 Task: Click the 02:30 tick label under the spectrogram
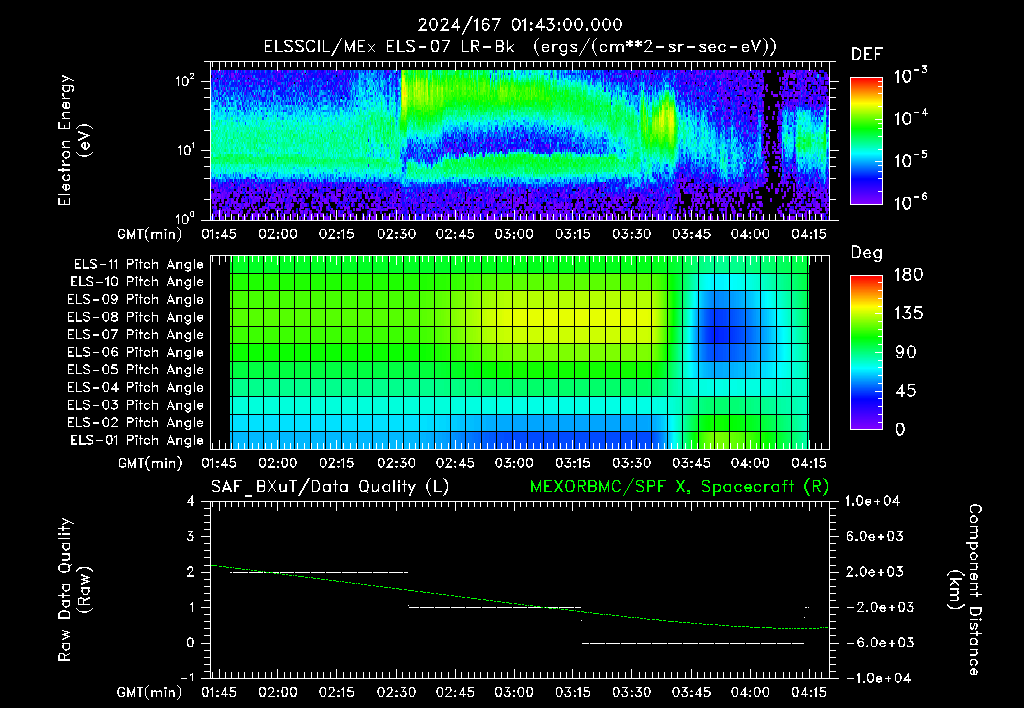[396, 234]
